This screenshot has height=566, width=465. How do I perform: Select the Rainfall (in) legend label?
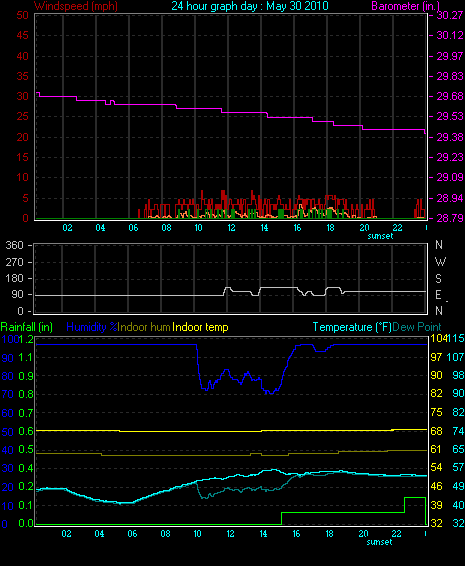coord(27,327)
